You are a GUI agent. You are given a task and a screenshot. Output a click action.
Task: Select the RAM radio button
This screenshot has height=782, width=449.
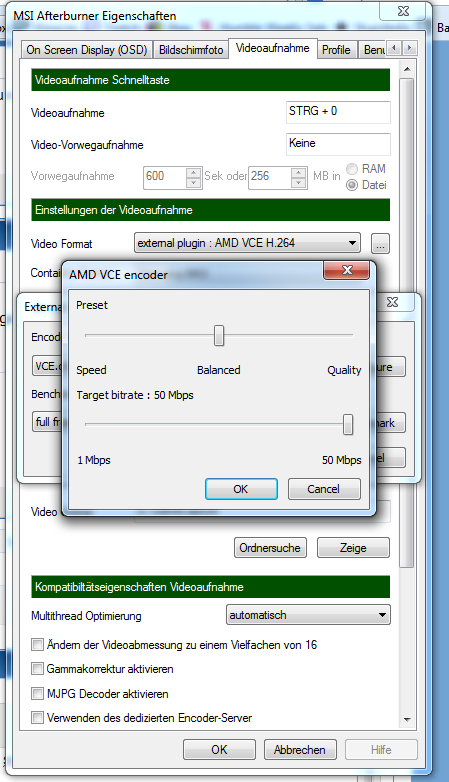(x=352, y=169)
